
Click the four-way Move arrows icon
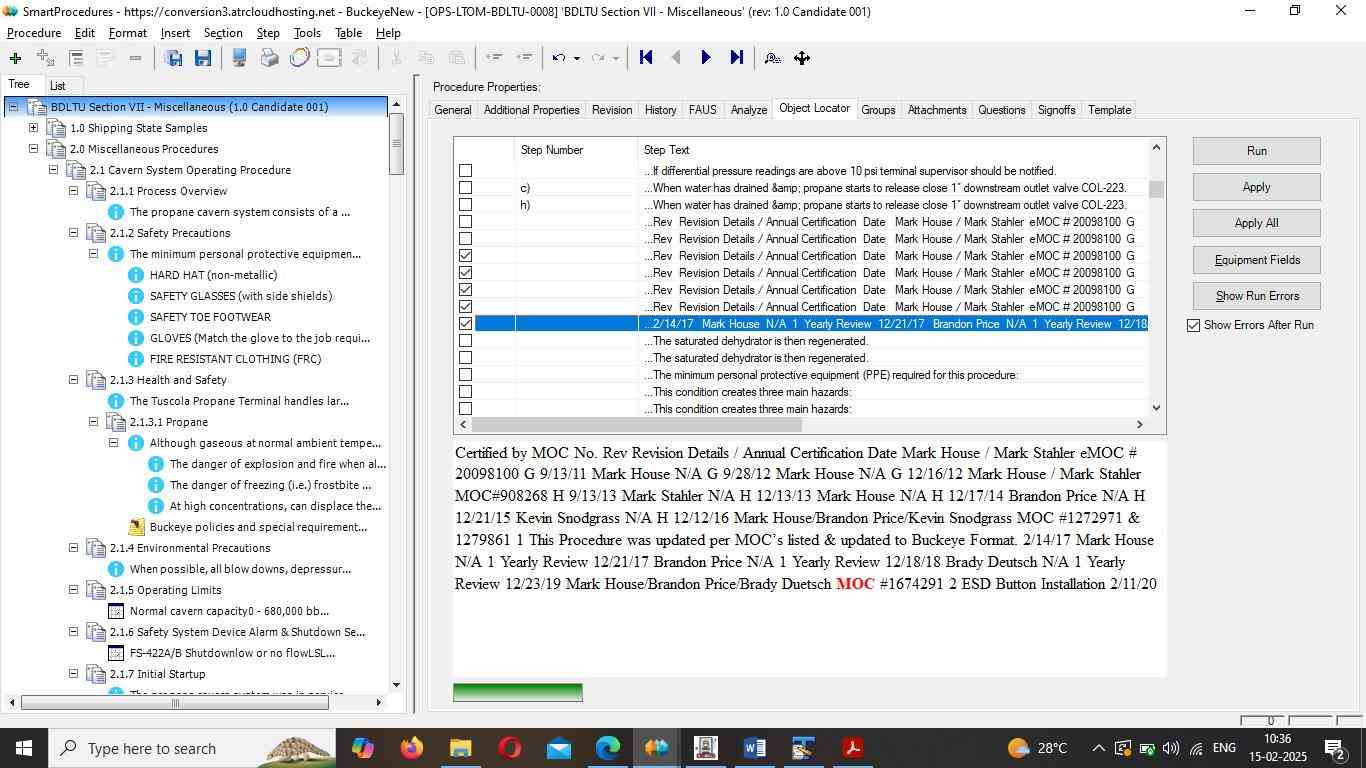[802, 58]
